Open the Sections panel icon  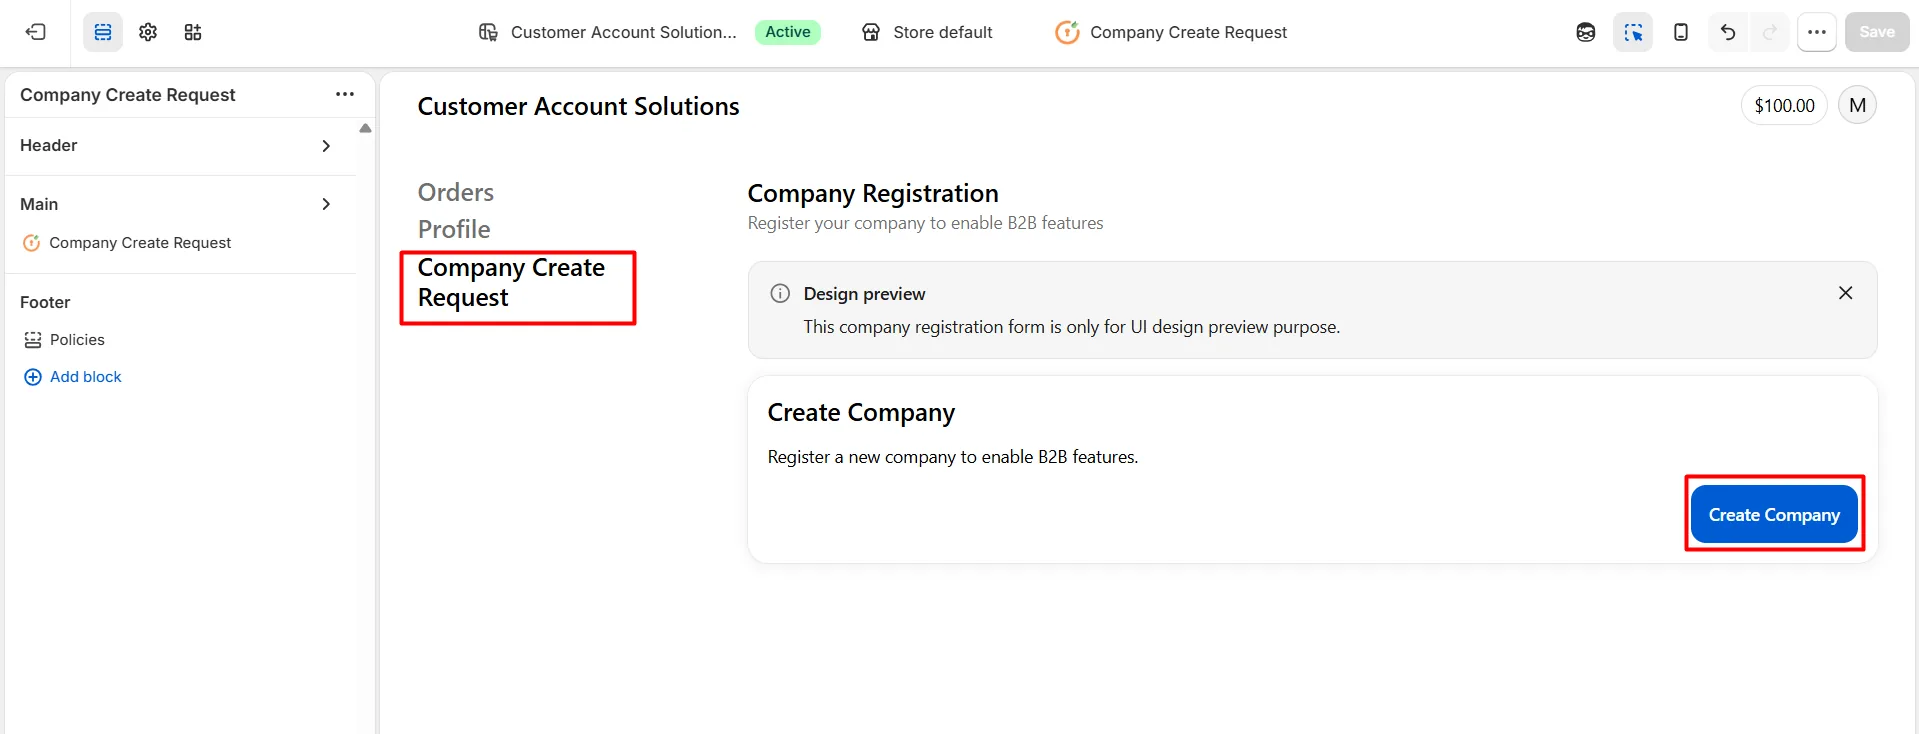pos(103,32)
